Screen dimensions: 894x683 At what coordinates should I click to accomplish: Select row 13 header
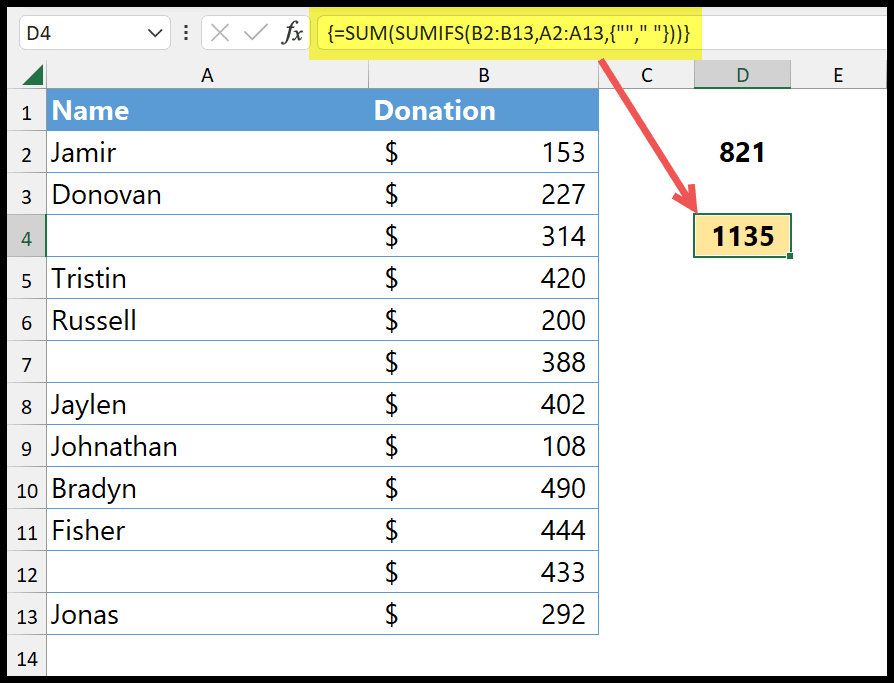point(27,614)
